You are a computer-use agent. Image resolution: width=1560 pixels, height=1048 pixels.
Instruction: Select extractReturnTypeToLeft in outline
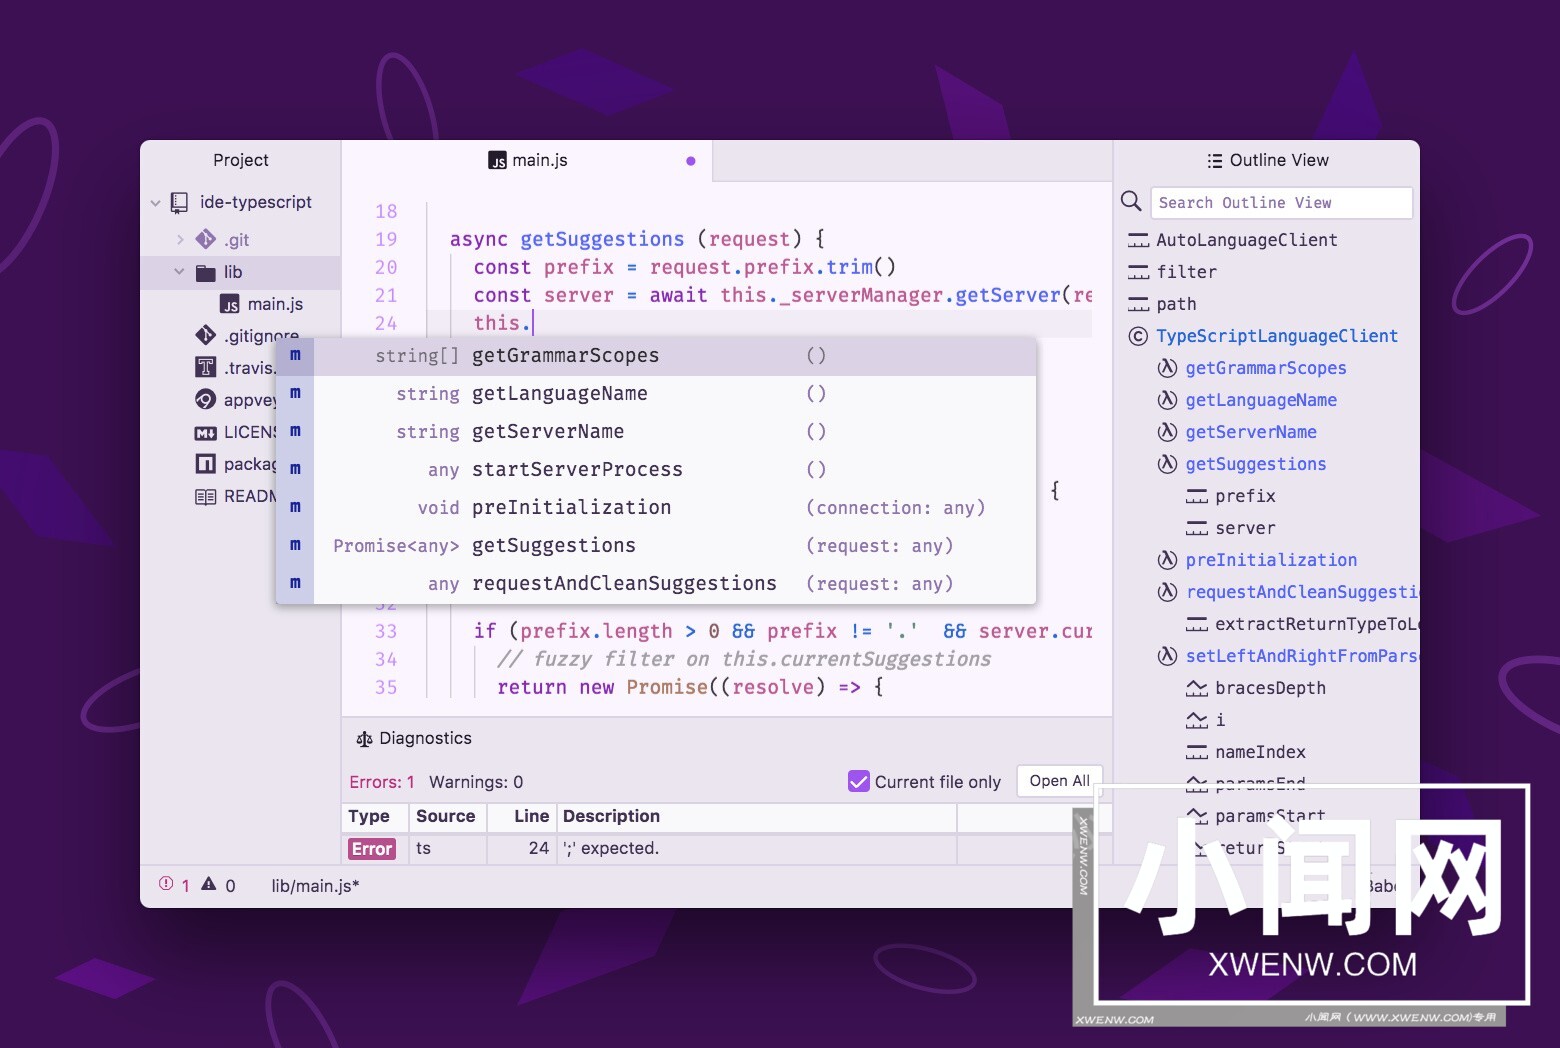tap(1317, 624)
